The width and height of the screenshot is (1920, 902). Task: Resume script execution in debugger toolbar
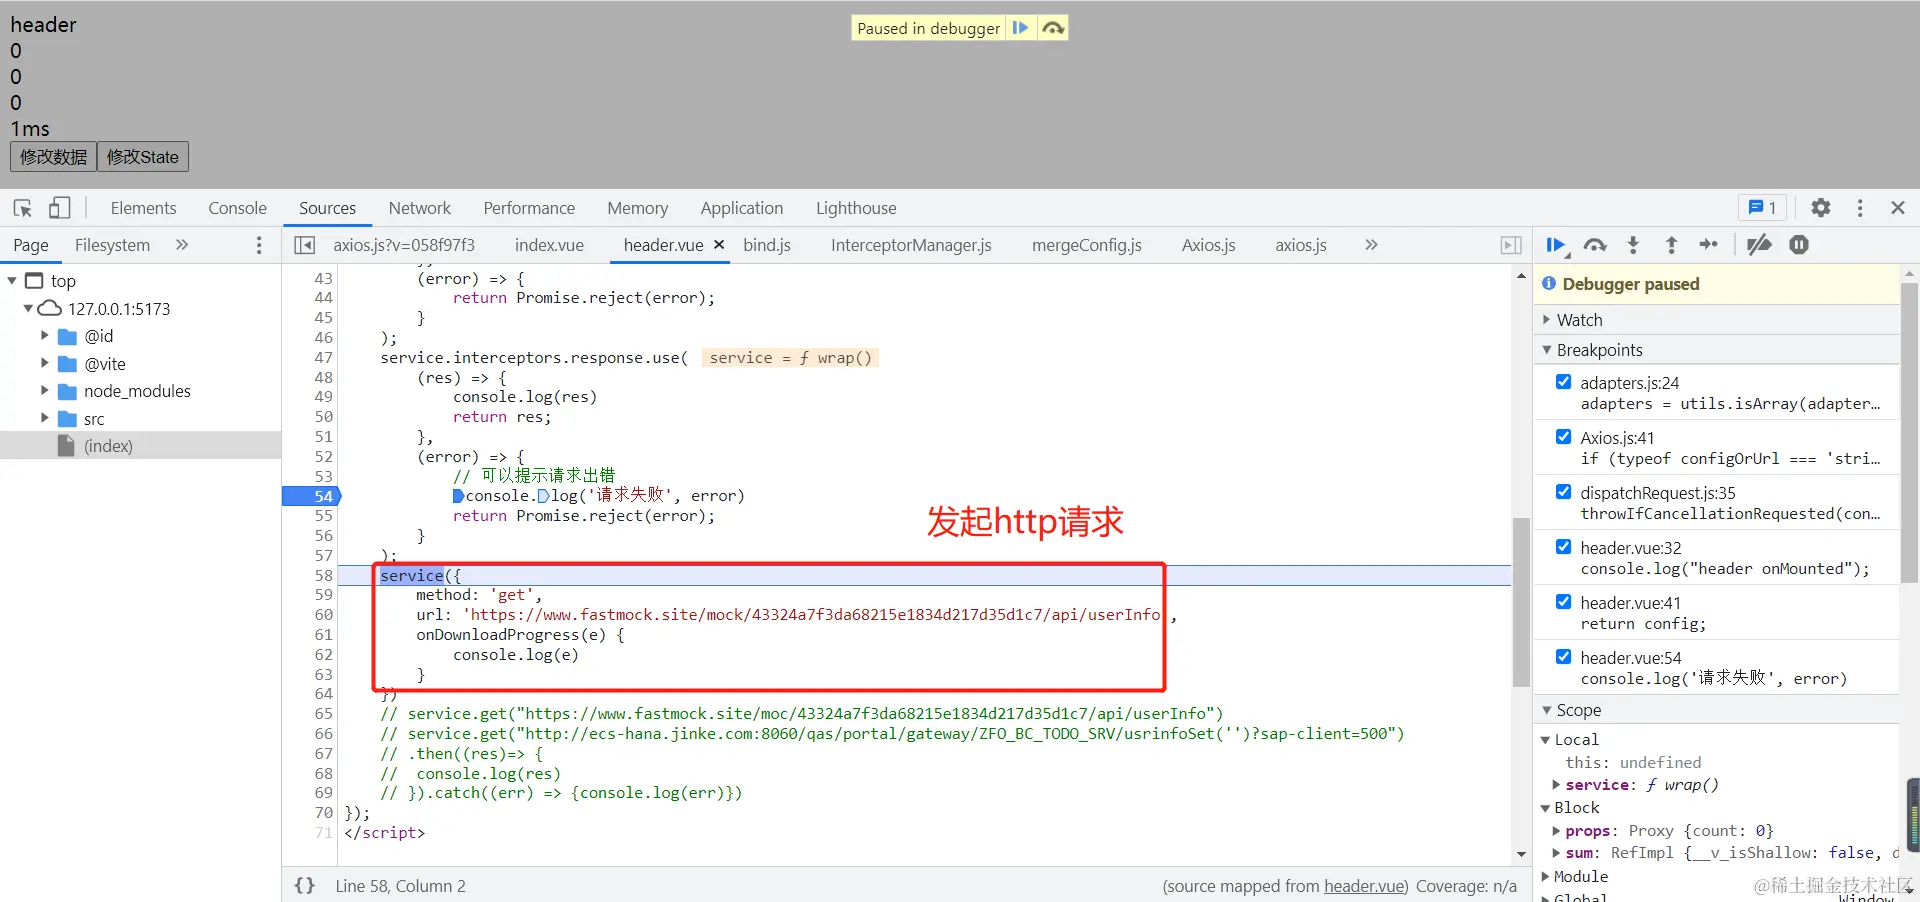[1557, 245]
